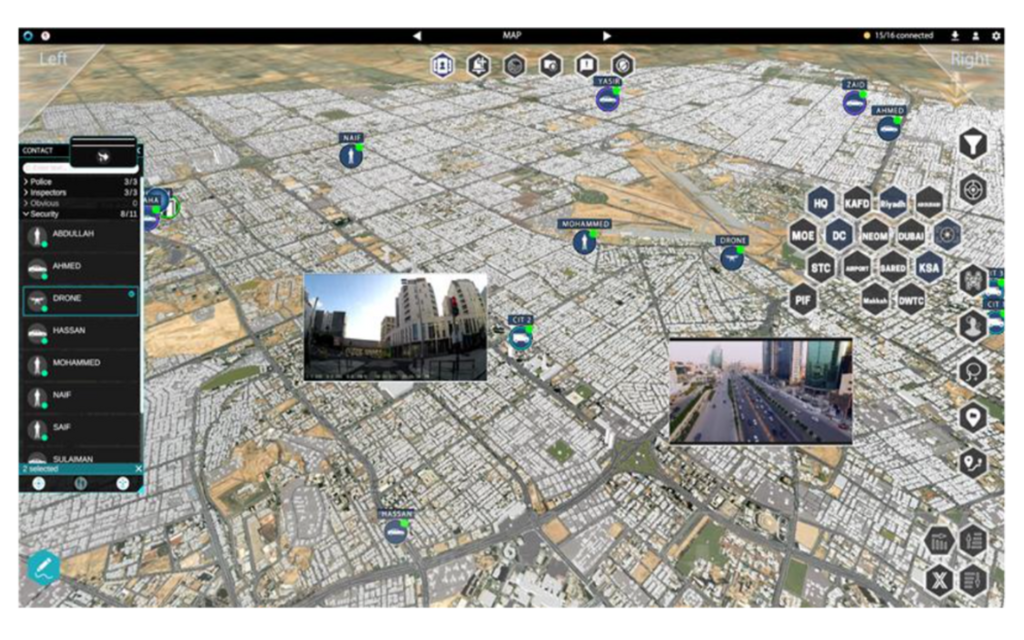Click the X hexagon at bottom right
The image size is (1024, 640).
tap(938, 578)
